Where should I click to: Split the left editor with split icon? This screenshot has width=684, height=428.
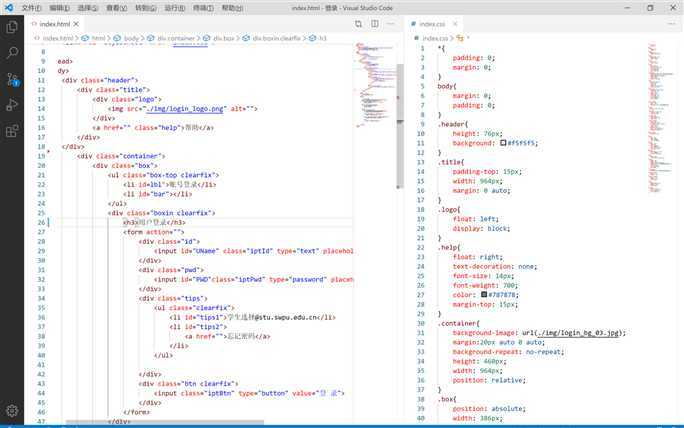click(375, 24)
